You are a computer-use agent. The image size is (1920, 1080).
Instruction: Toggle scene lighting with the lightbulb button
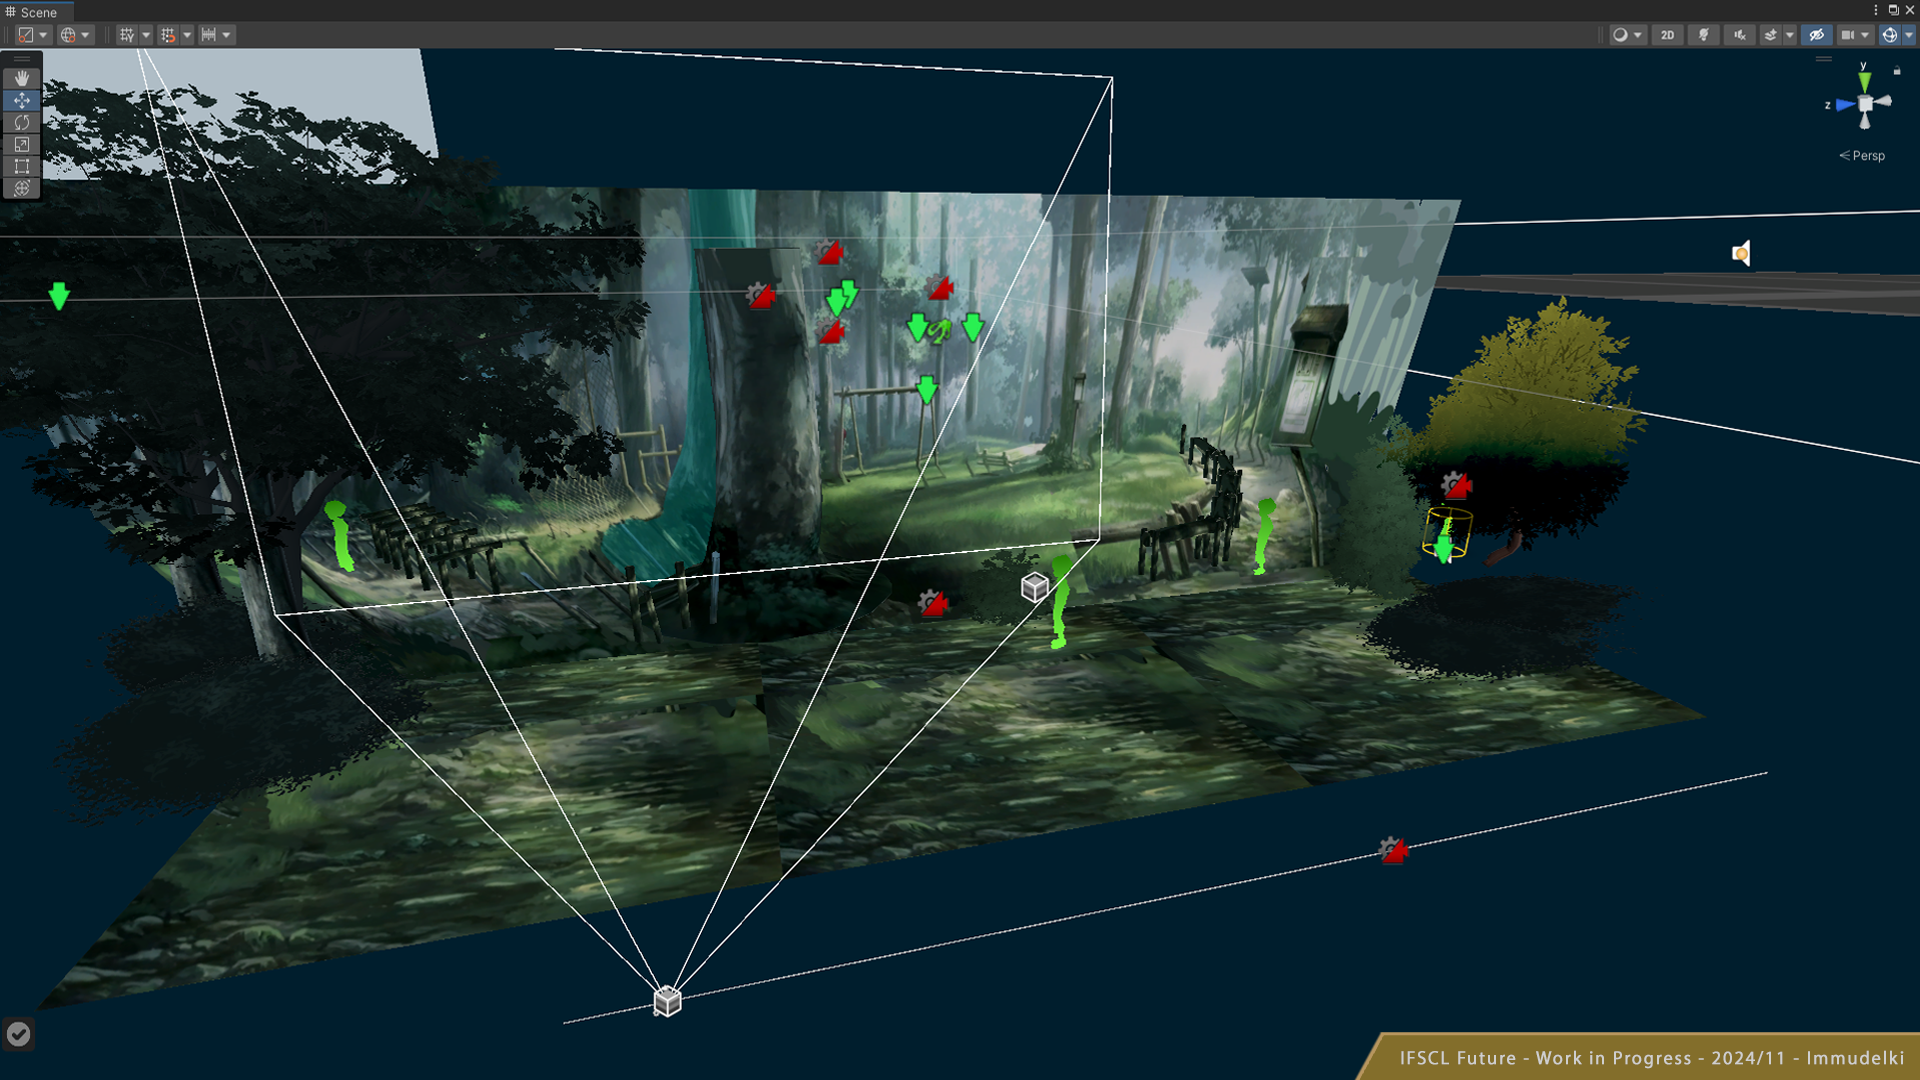point(1704,35)
